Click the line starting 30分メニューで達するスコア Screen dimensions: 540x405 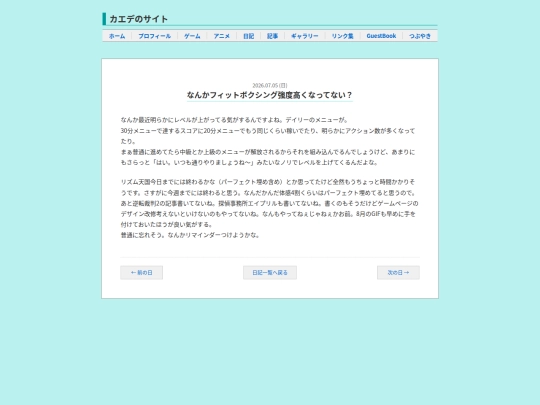click(268, 131)
